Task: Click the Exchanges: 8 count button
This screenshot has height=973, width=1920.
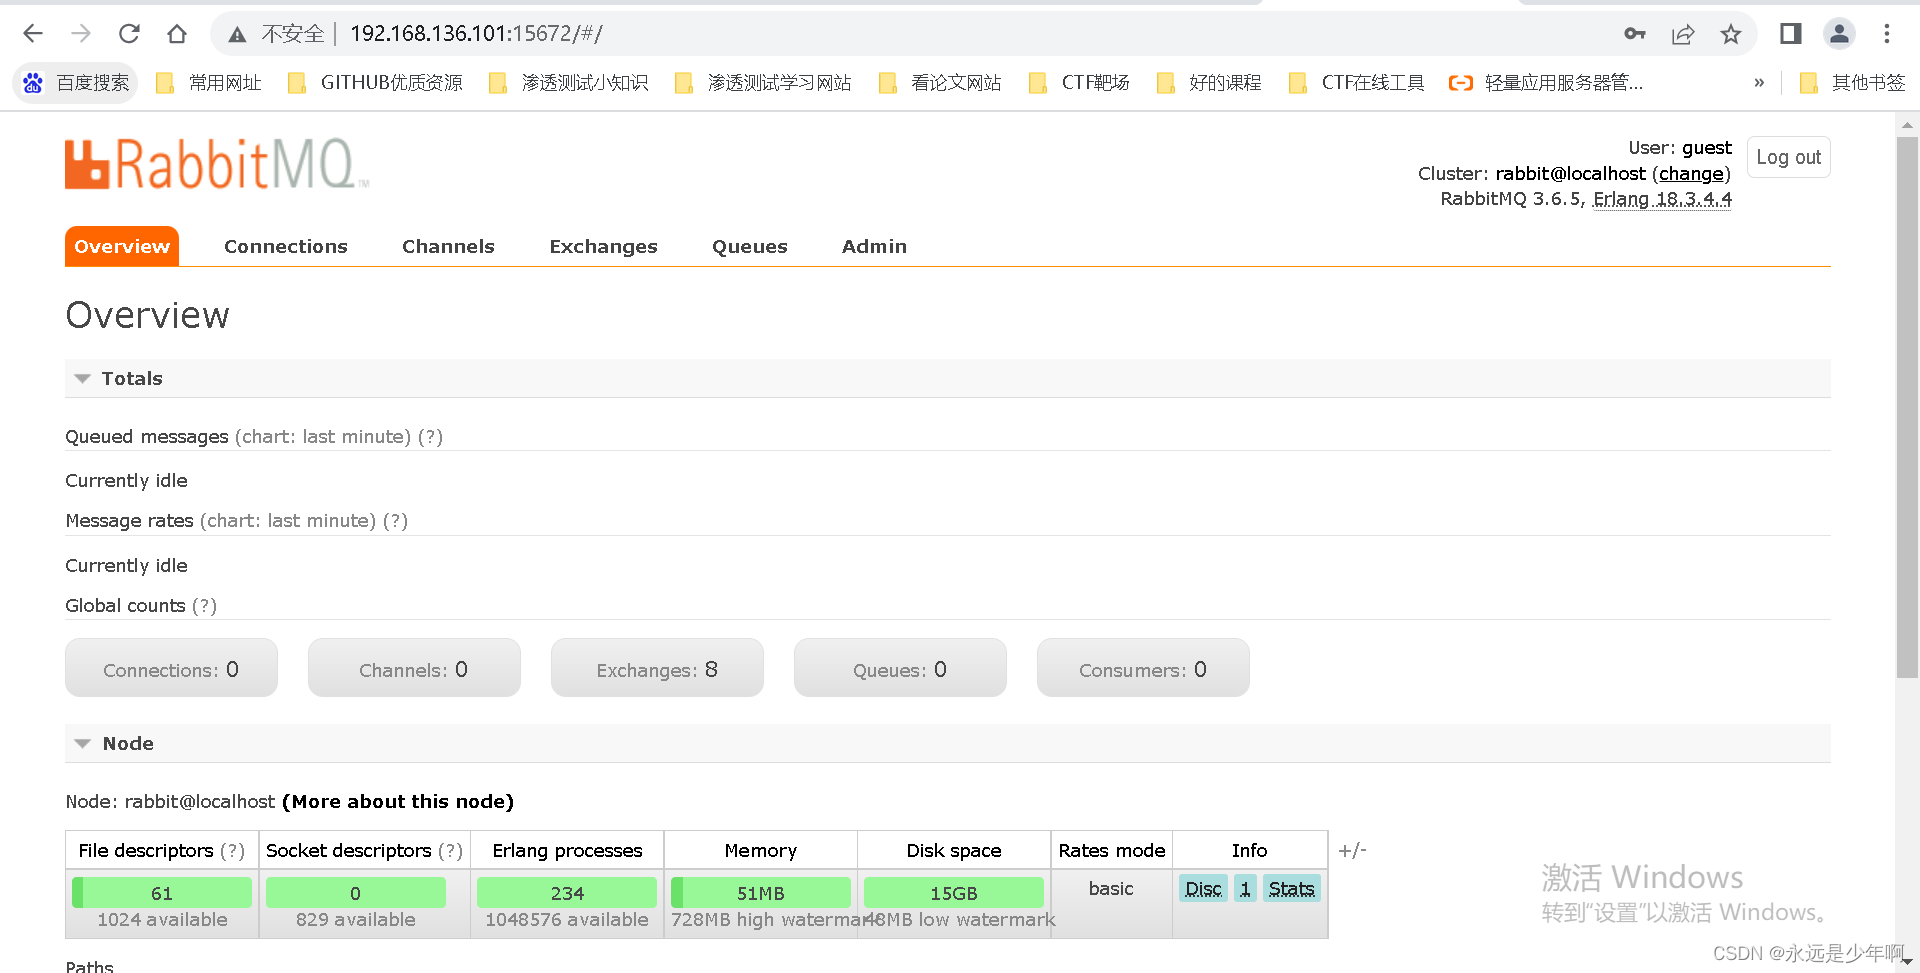Action: click(657, 669)
